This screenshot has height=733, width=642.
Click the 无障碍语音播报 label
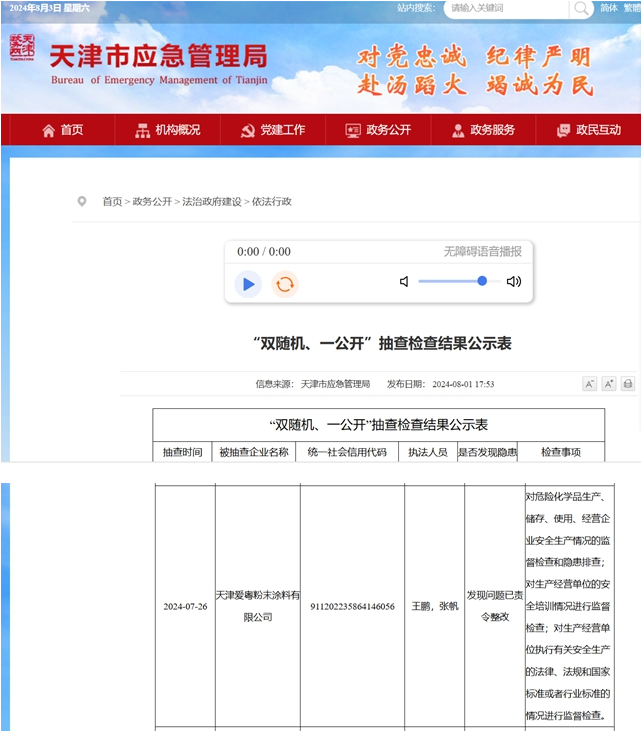coord(483,252)
